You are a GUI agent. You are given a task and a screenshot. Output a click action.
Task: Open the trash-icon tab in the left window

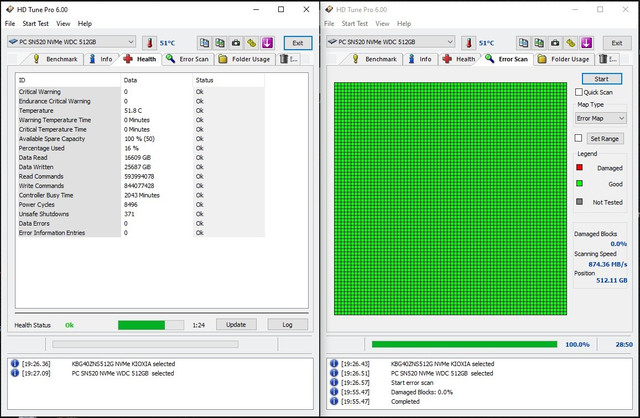point(289,59)
